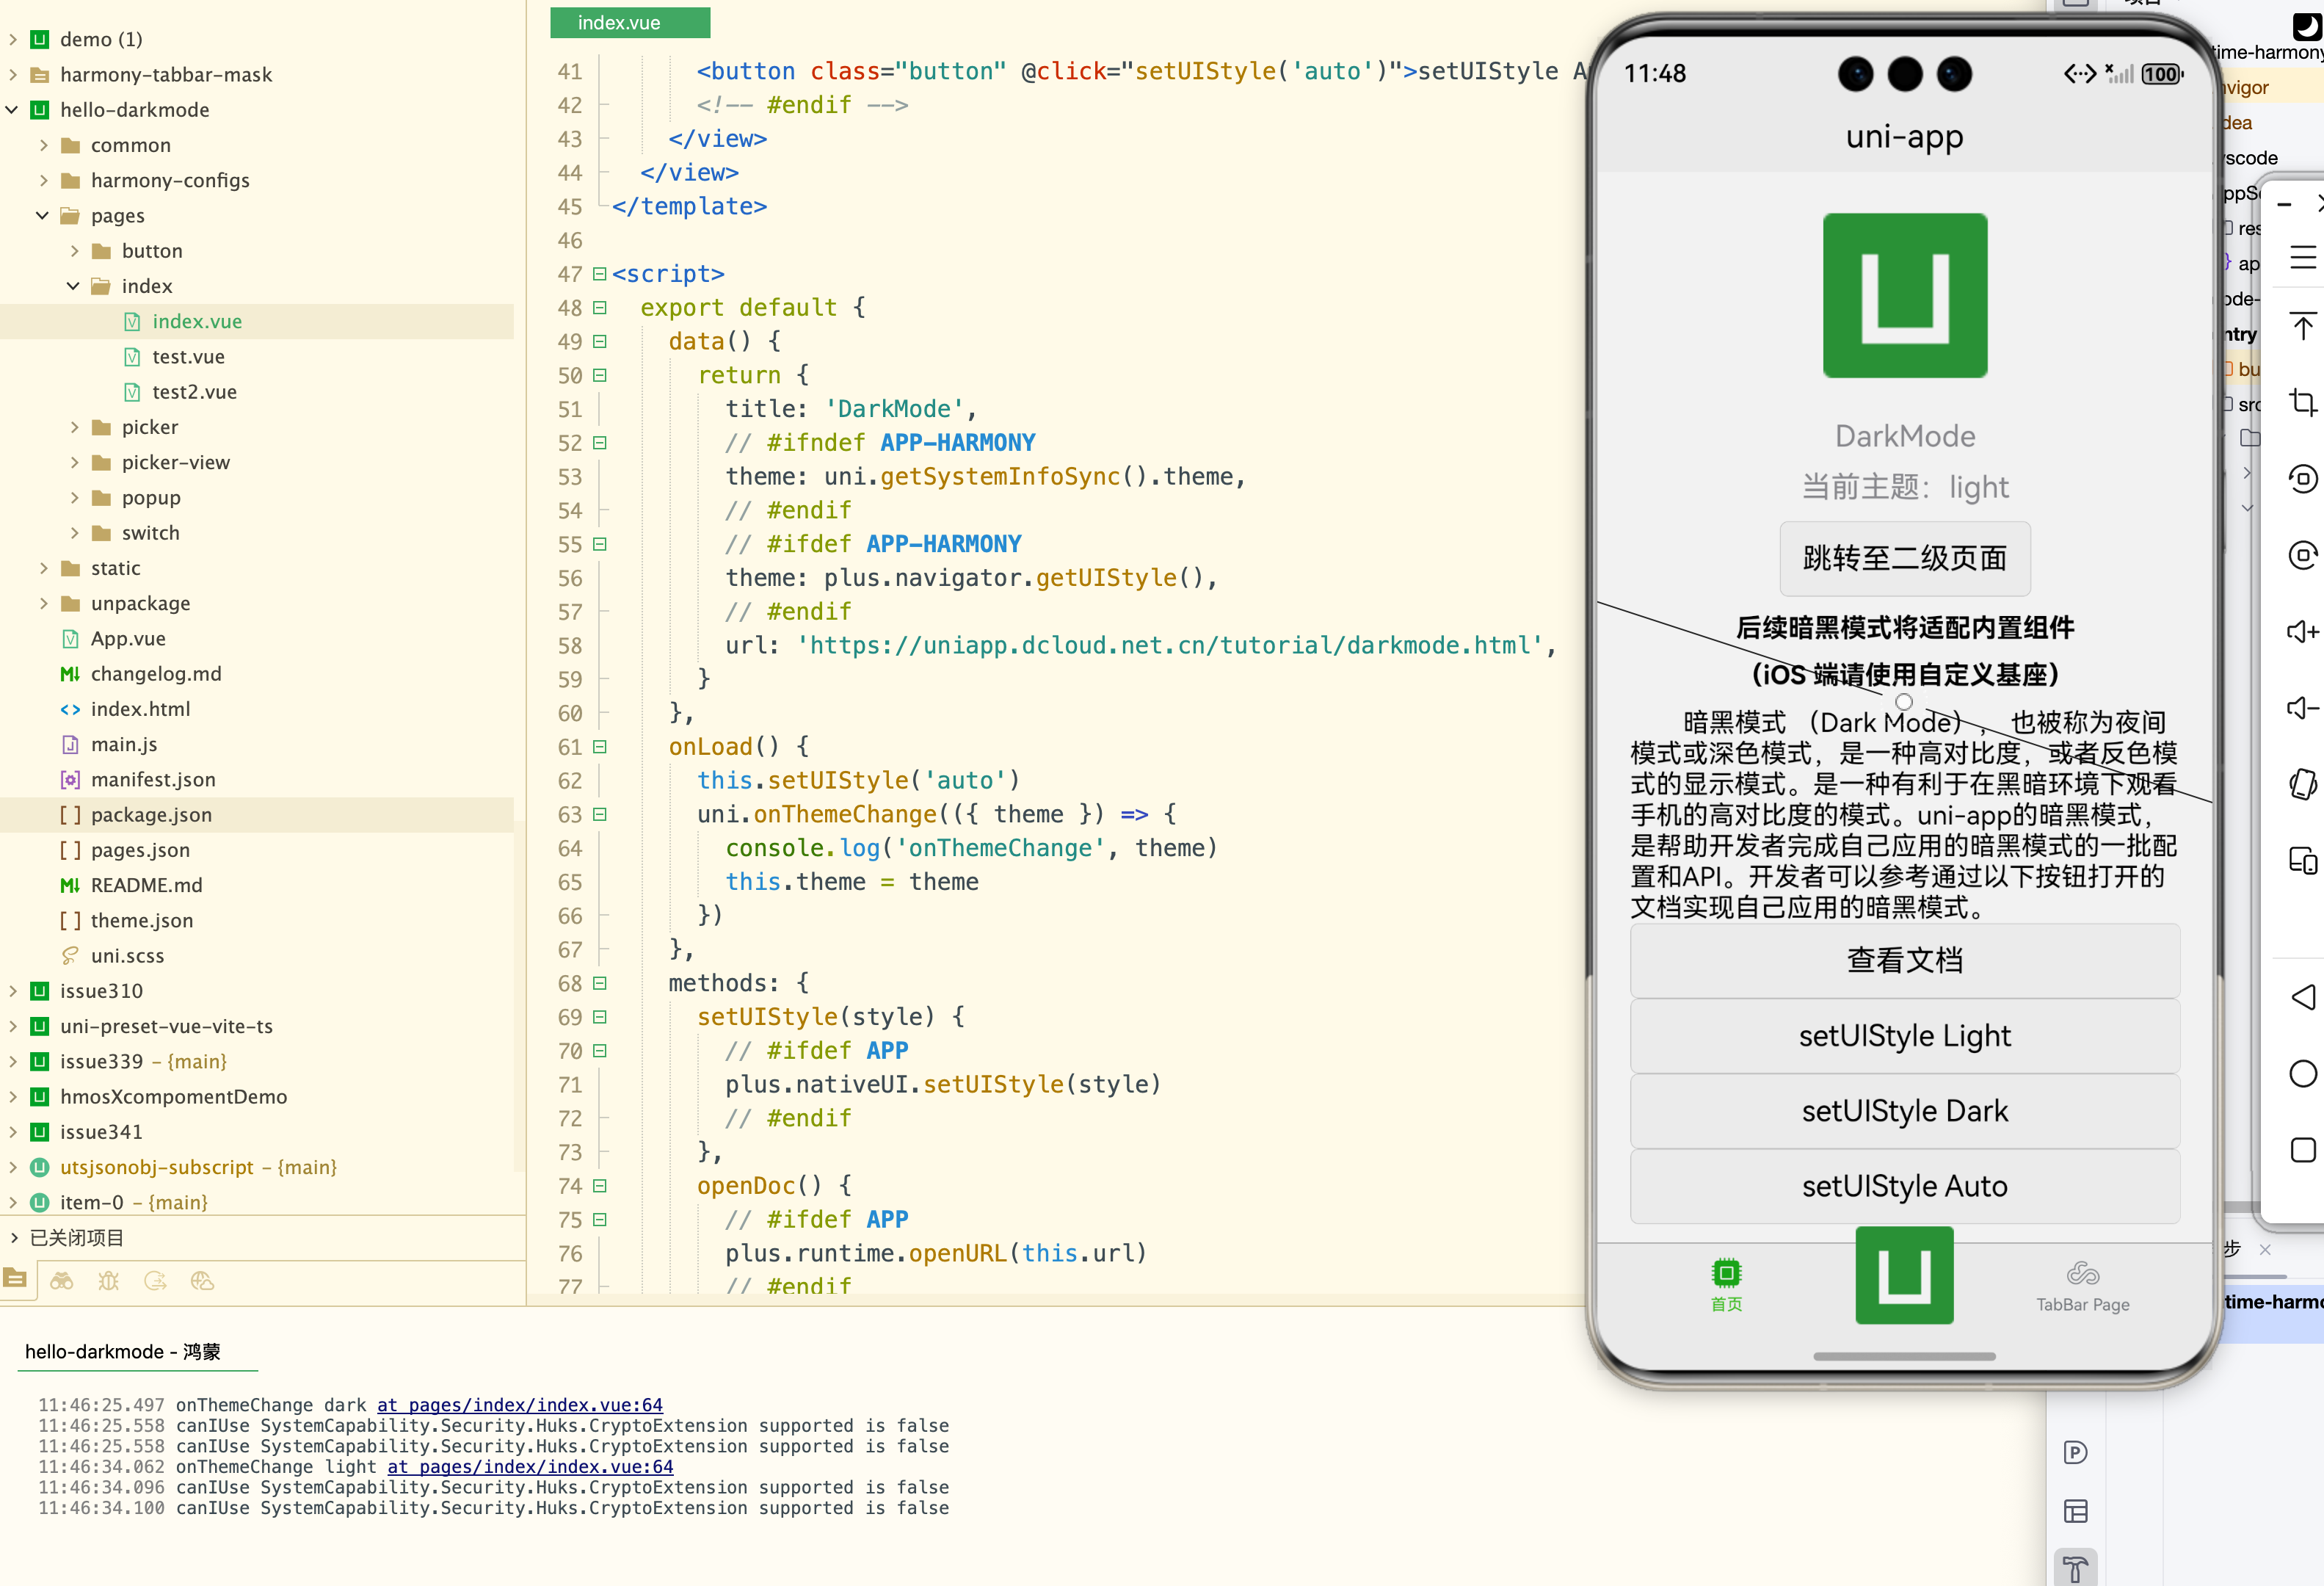Expand the picker-view folder
Viewport: 2324px width, 1586px height.
74,462
